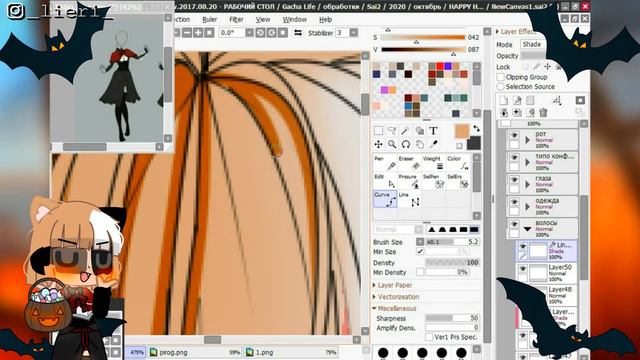Screen dimensions: 640x360
Task: Open the Stabilizer value dropdown
Action: pyautogui.click(x=353, y=33)
